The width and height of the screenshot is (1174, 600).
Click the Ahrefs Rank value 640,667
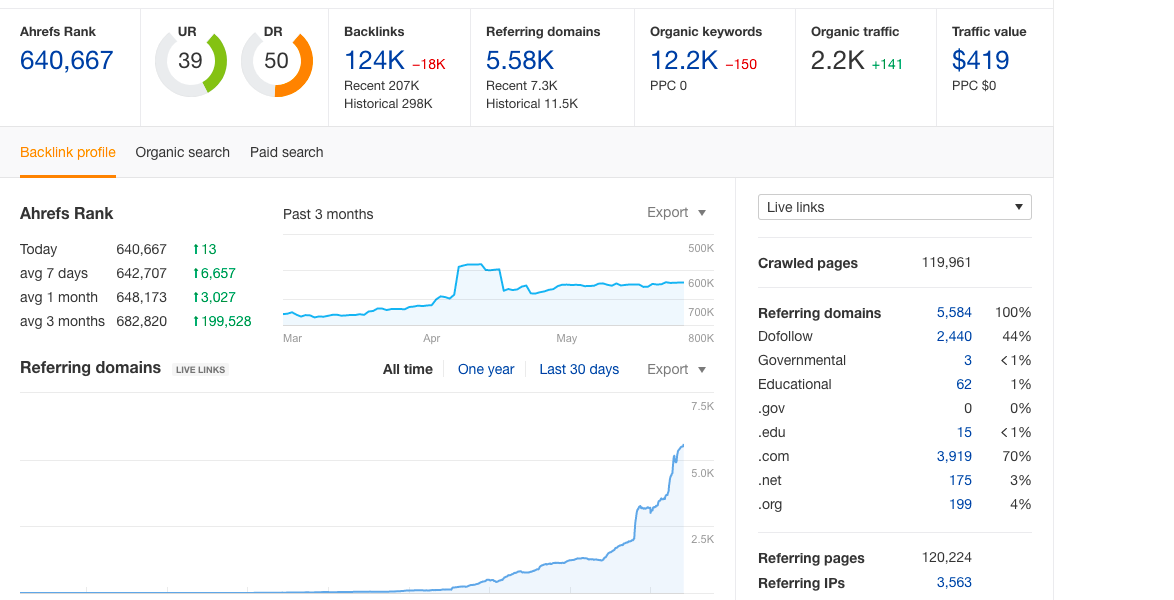click(65, 60)
